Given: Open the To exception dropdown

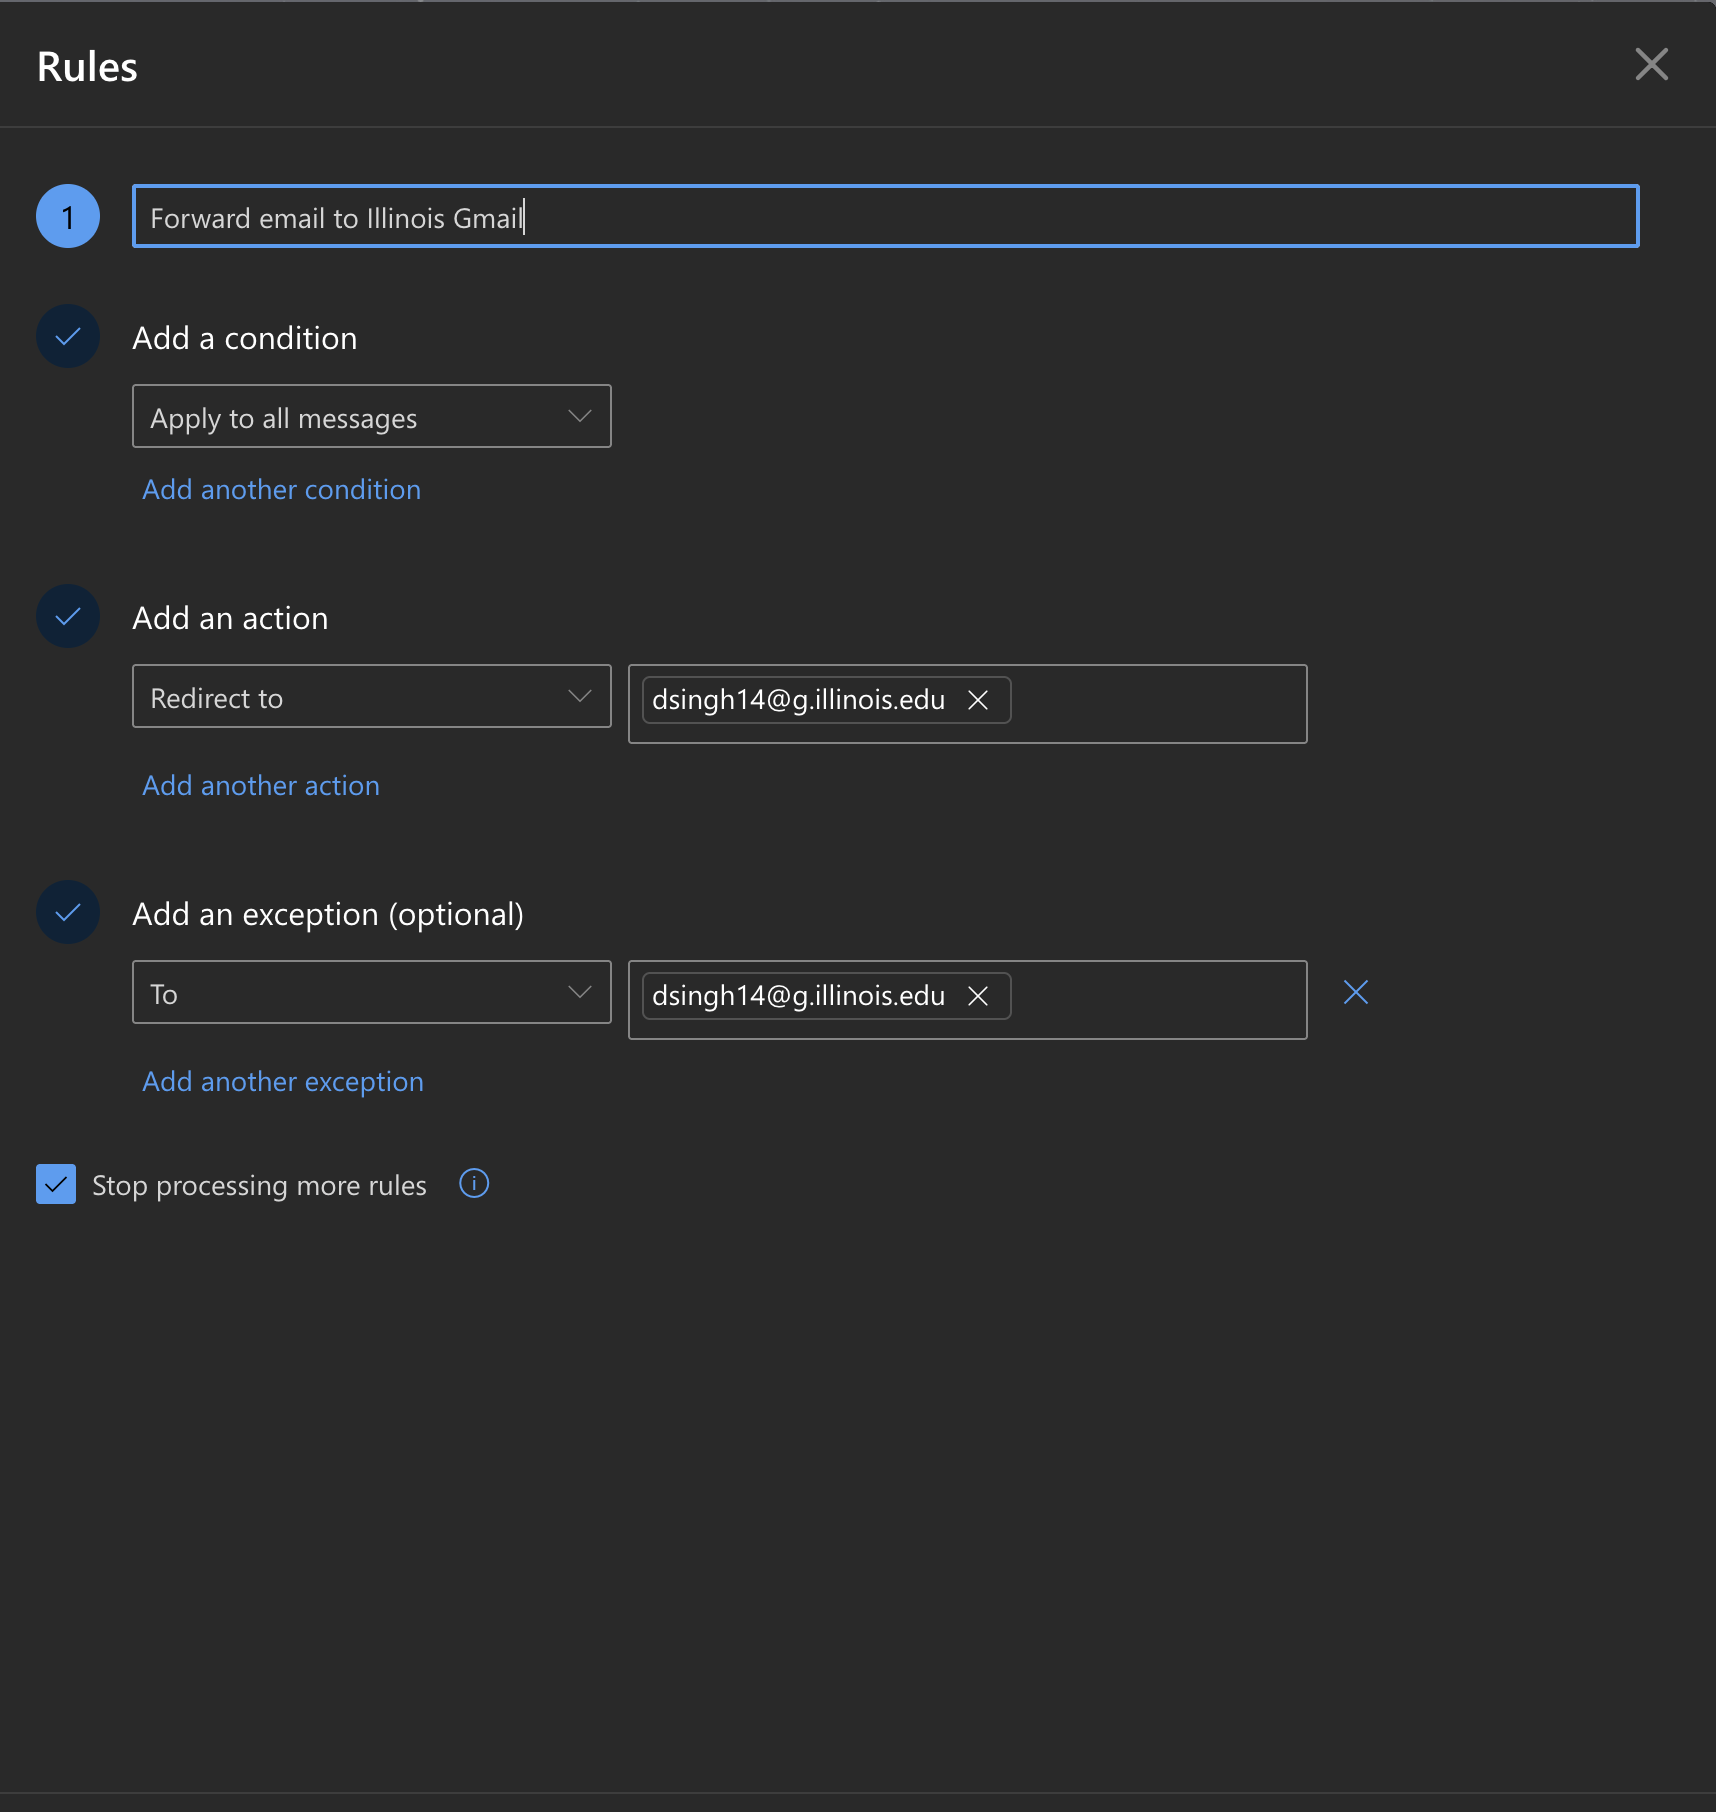Looking at the screenshot, I should 371,992.
